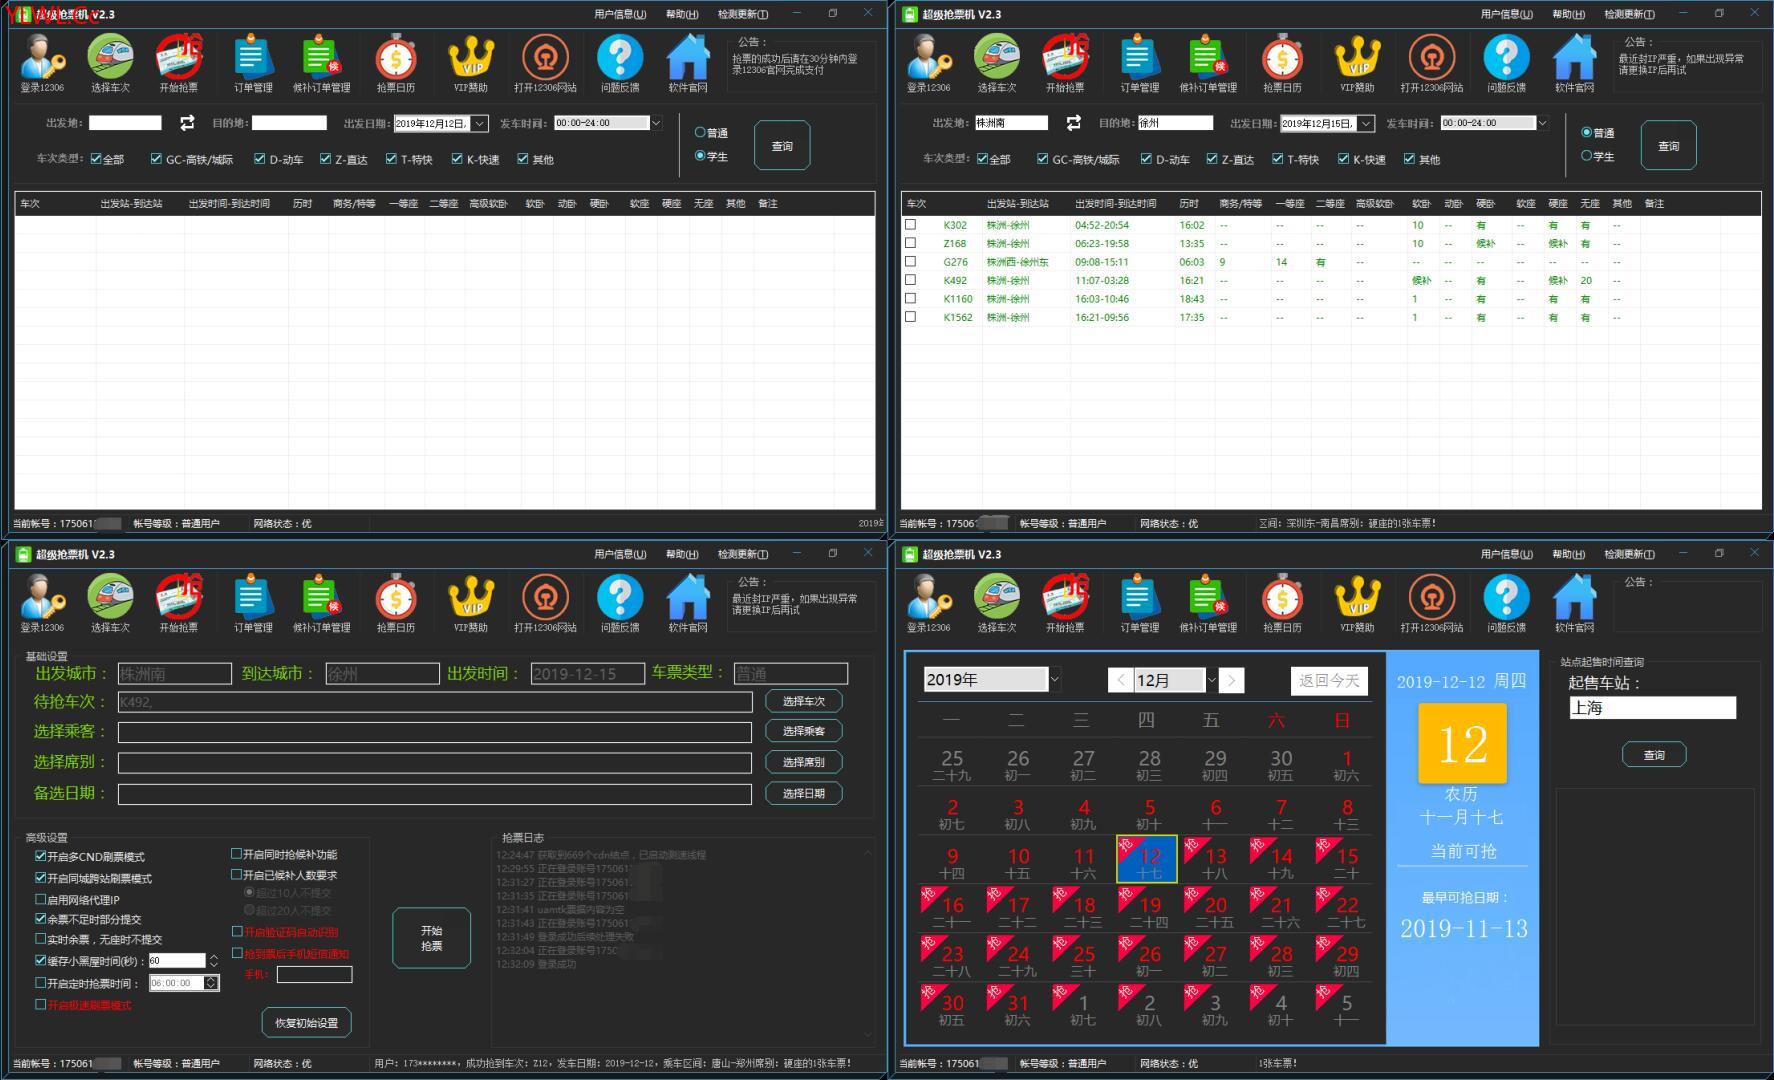Expand the 2019年 year dropdown
1774x1080 pixels.
1054,680
